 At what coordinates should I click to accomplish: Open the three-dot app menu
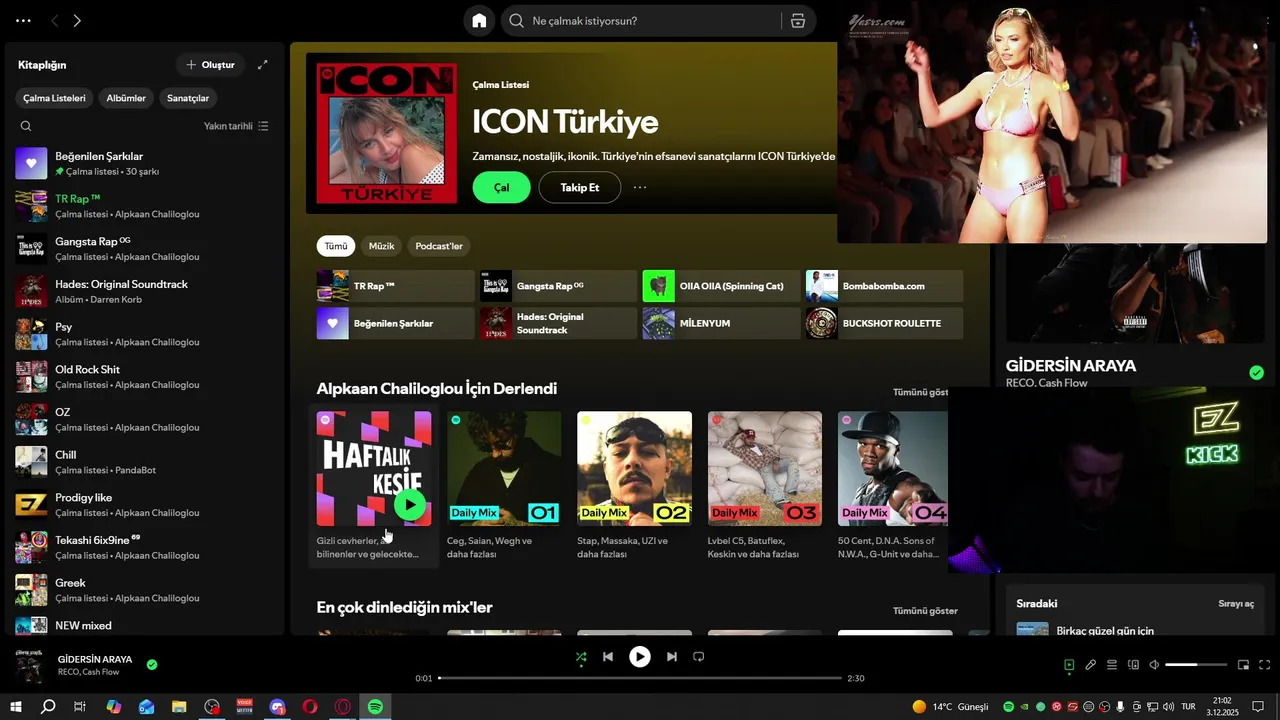[23, 20]
